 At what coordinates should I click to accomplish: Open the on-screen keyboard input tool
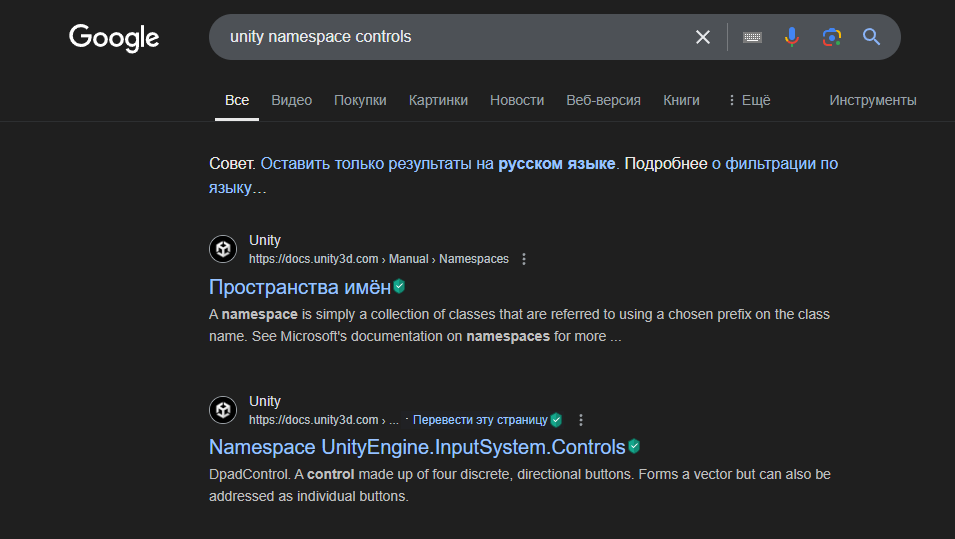(752, 37)
